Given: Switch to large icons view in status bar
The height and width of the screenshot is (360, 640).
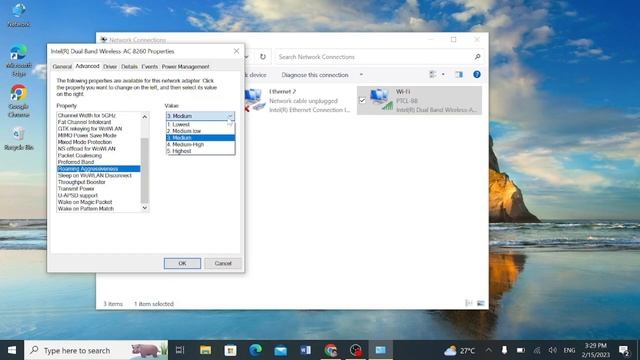Looking at the screenshot, I should (480, 303).
